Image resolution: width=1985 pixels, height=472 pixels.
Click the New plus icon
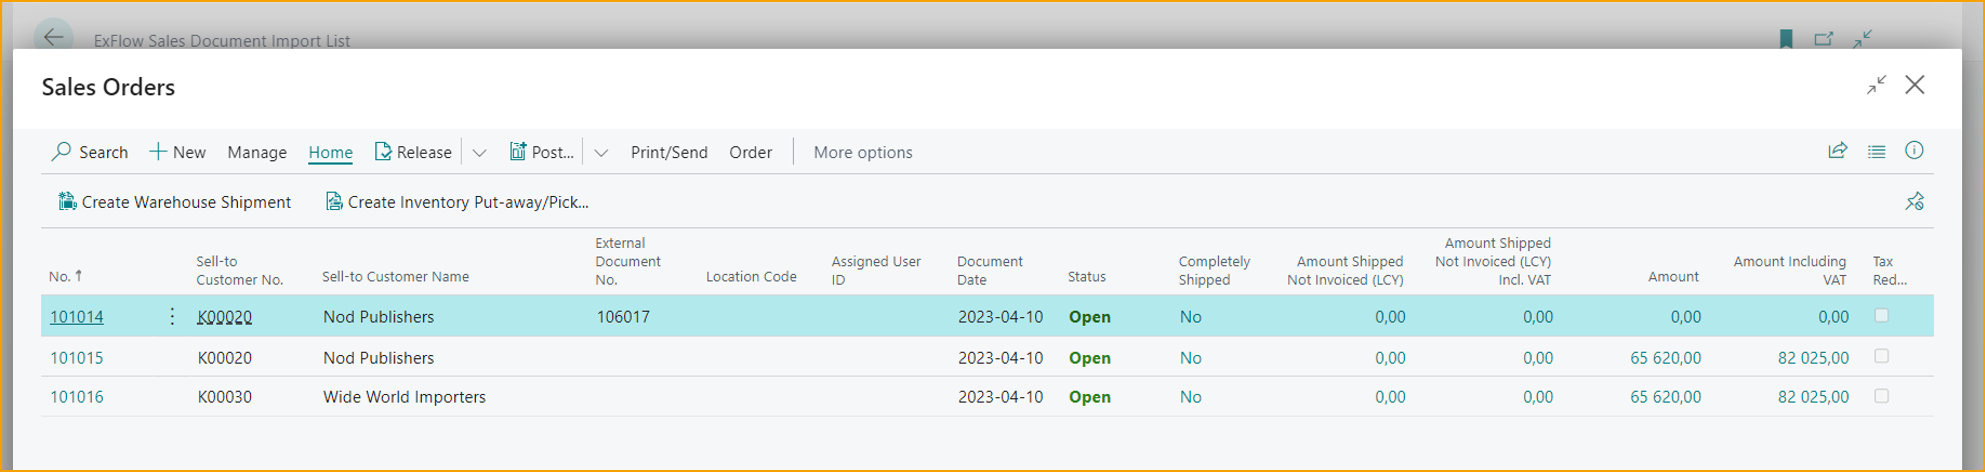click(158, 151)
